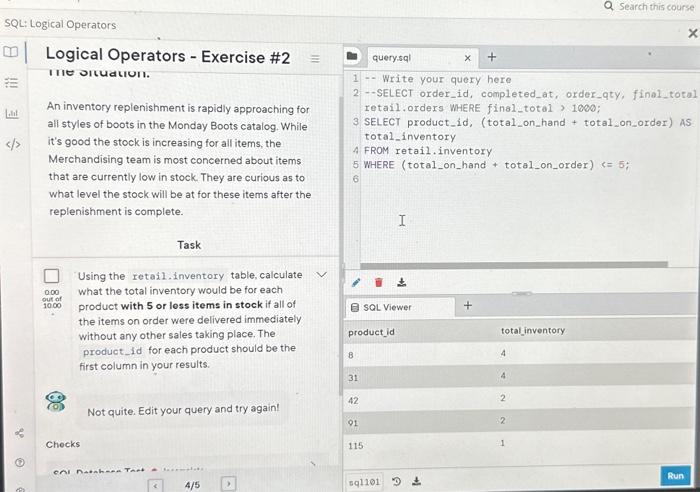Click the sql101 database label
This screenshot has width=700, height=492.
tap(364, 482)
